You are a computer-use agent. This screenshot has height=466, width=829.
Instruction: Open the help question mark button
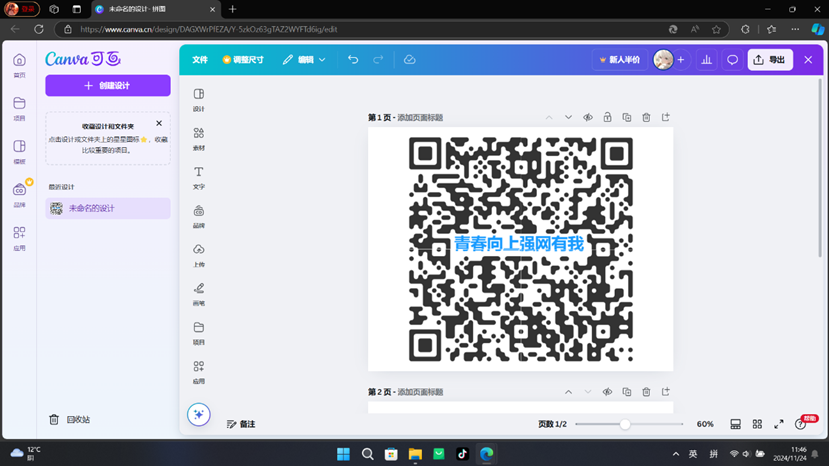[800, 424]
